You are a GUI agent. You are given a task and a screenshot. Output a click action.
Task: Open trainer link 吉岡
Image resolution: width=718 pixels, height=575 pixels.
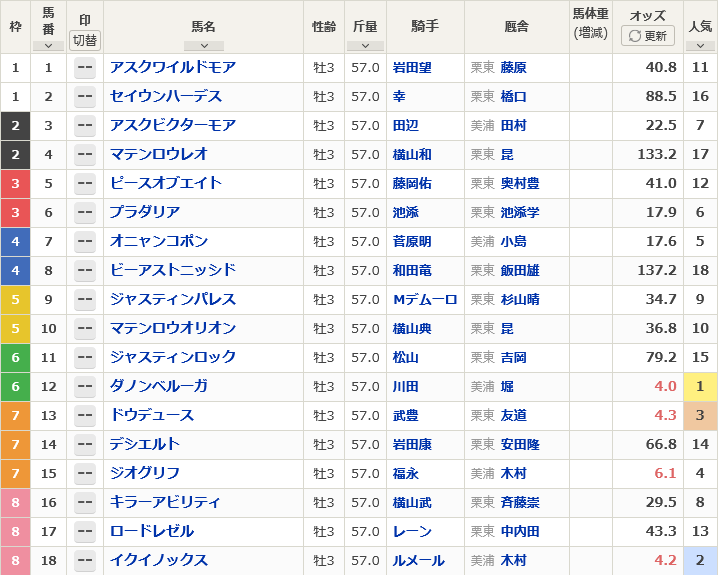pos(513,358)
